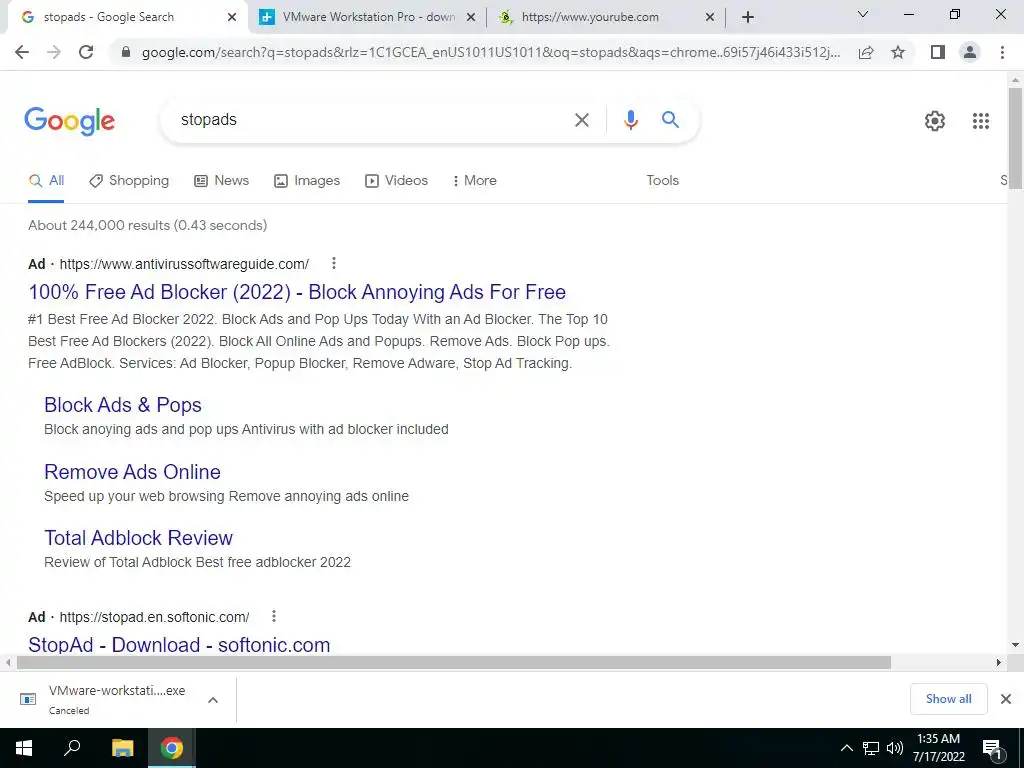
Task: Switch to Videos results
Action: [x=396, y=181]
